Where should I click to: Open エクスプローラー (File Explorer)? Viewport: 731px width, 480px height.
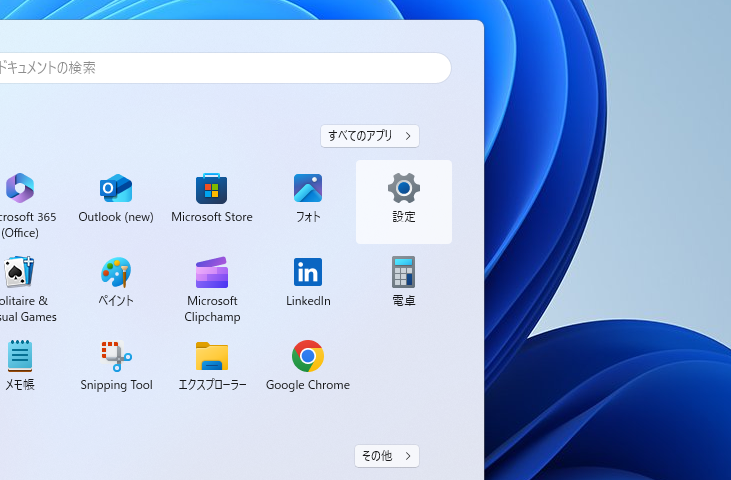(211, 357)
